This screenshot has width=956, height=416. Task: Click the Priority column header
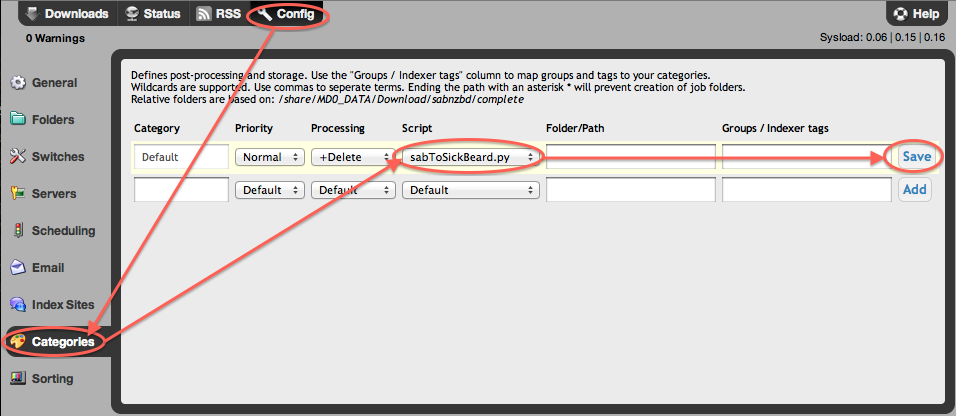(x=254, y=129)
